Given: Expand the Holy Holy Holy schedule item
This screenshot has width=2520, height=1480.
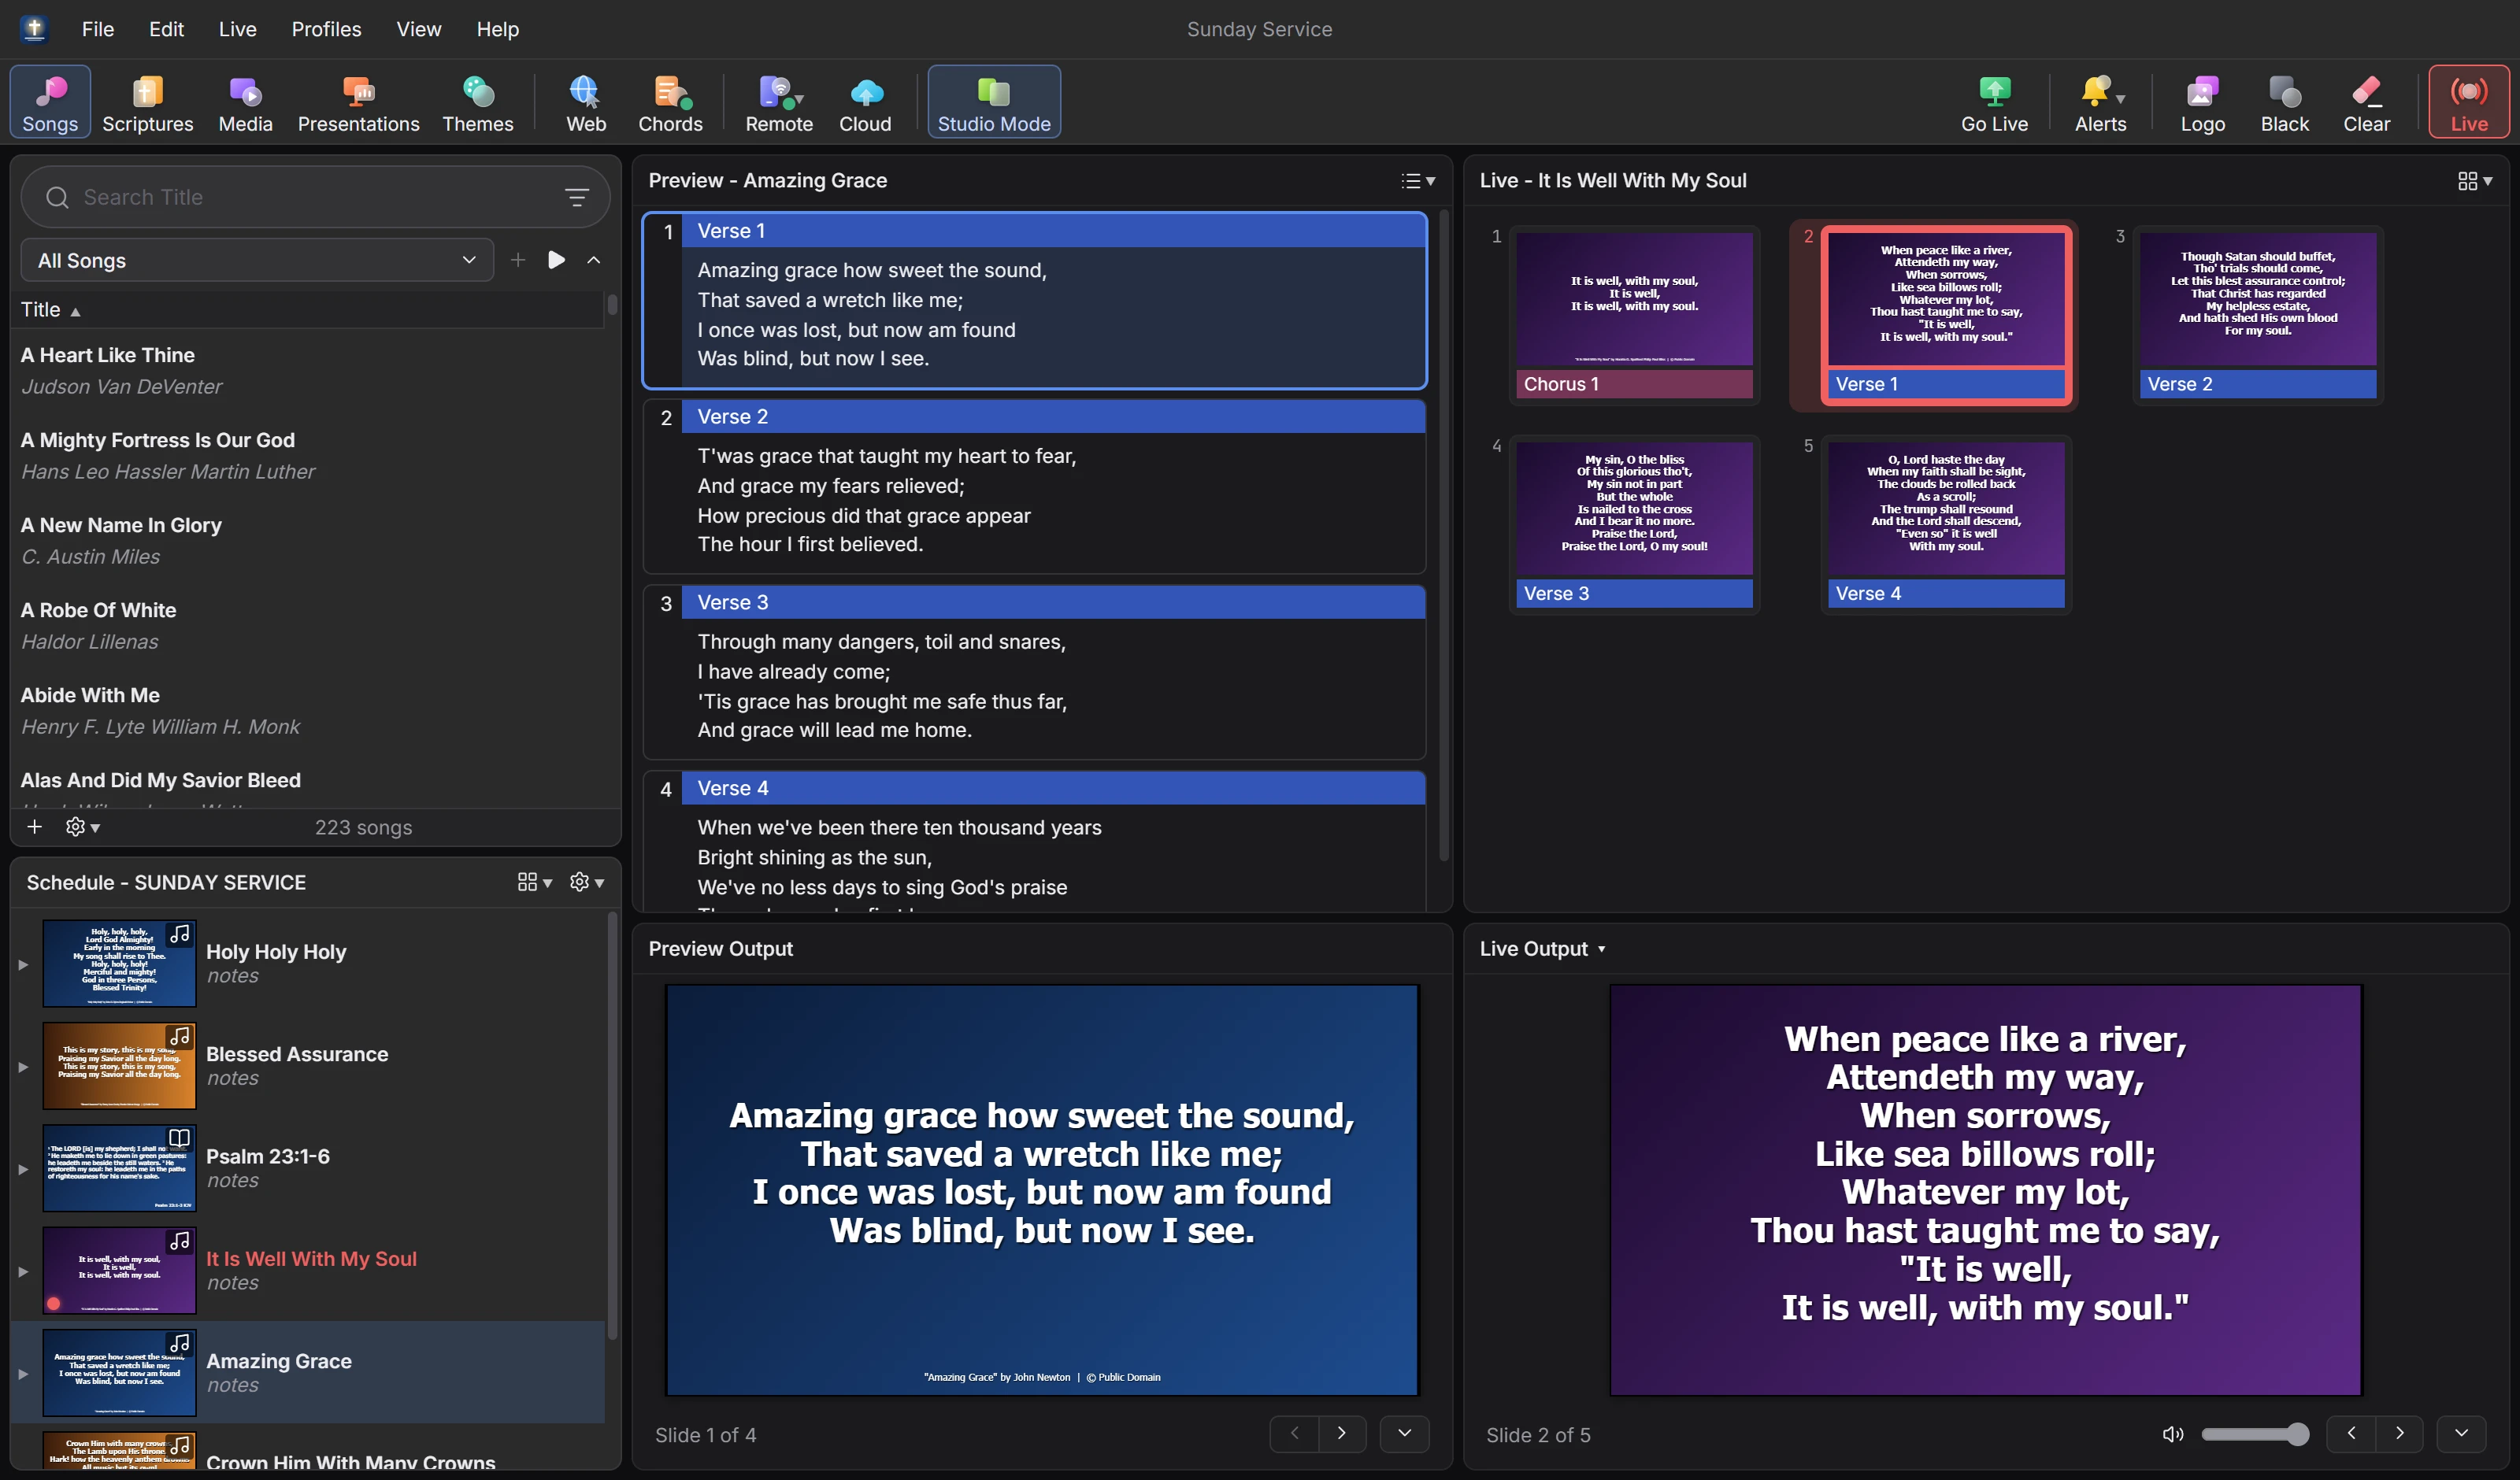Looking at the screenshot, I should pos(23,964).
